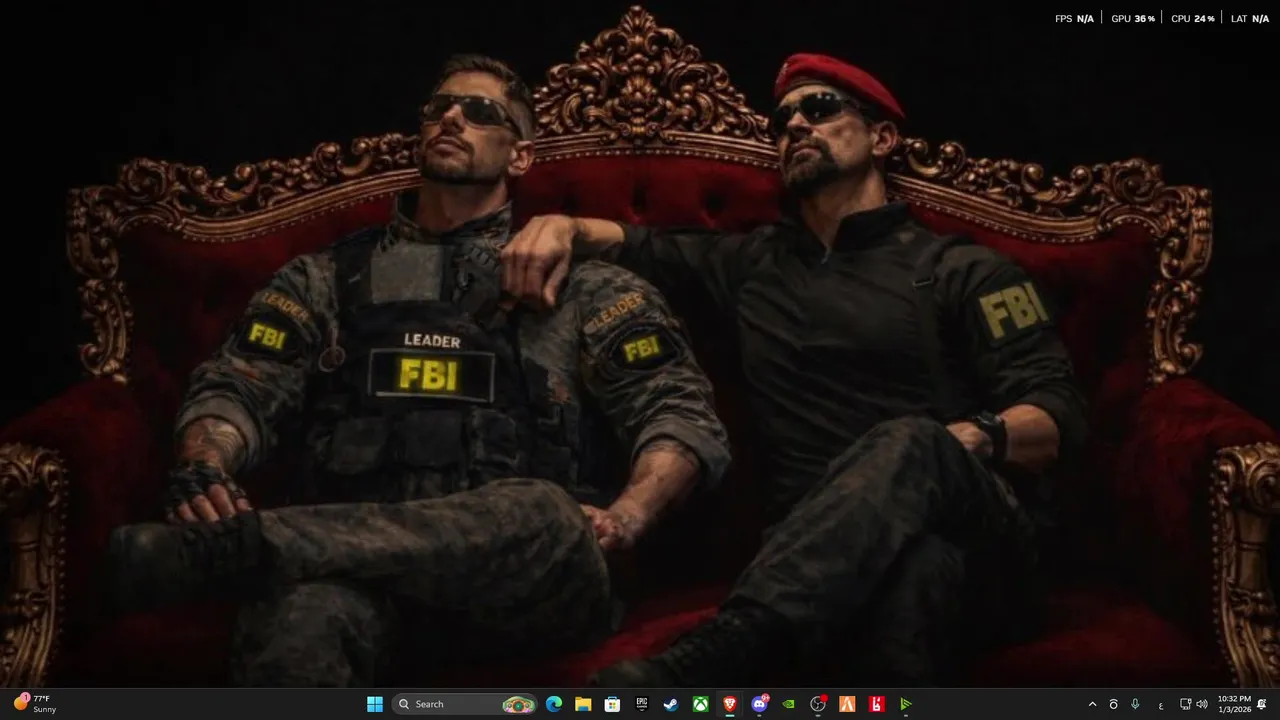
Task: Launch the Xbox app
Action: [x=701, y=704]
